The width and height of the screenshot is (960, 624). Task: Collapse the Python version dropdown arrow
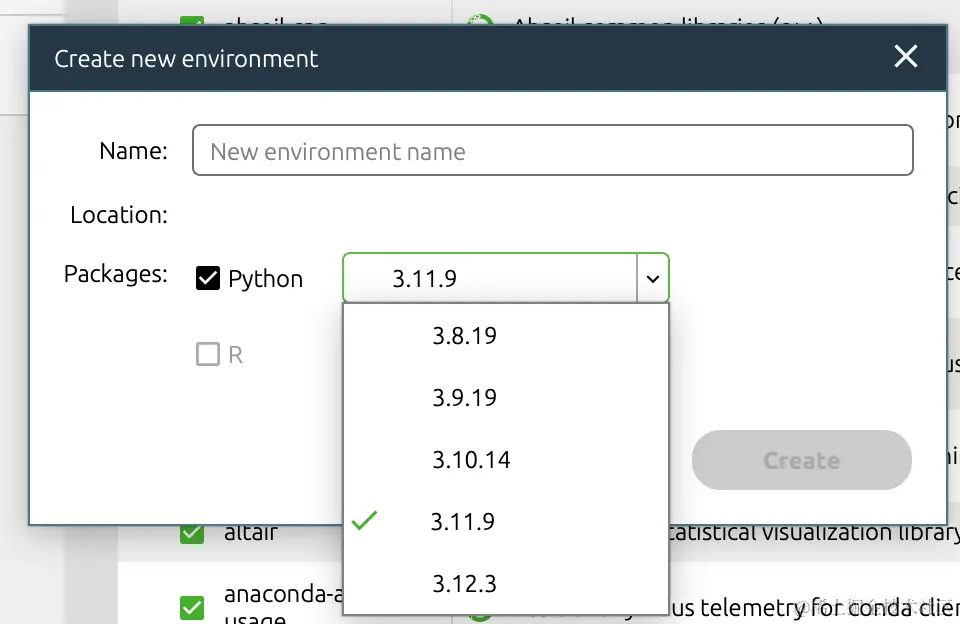click(x=652, y=278)
